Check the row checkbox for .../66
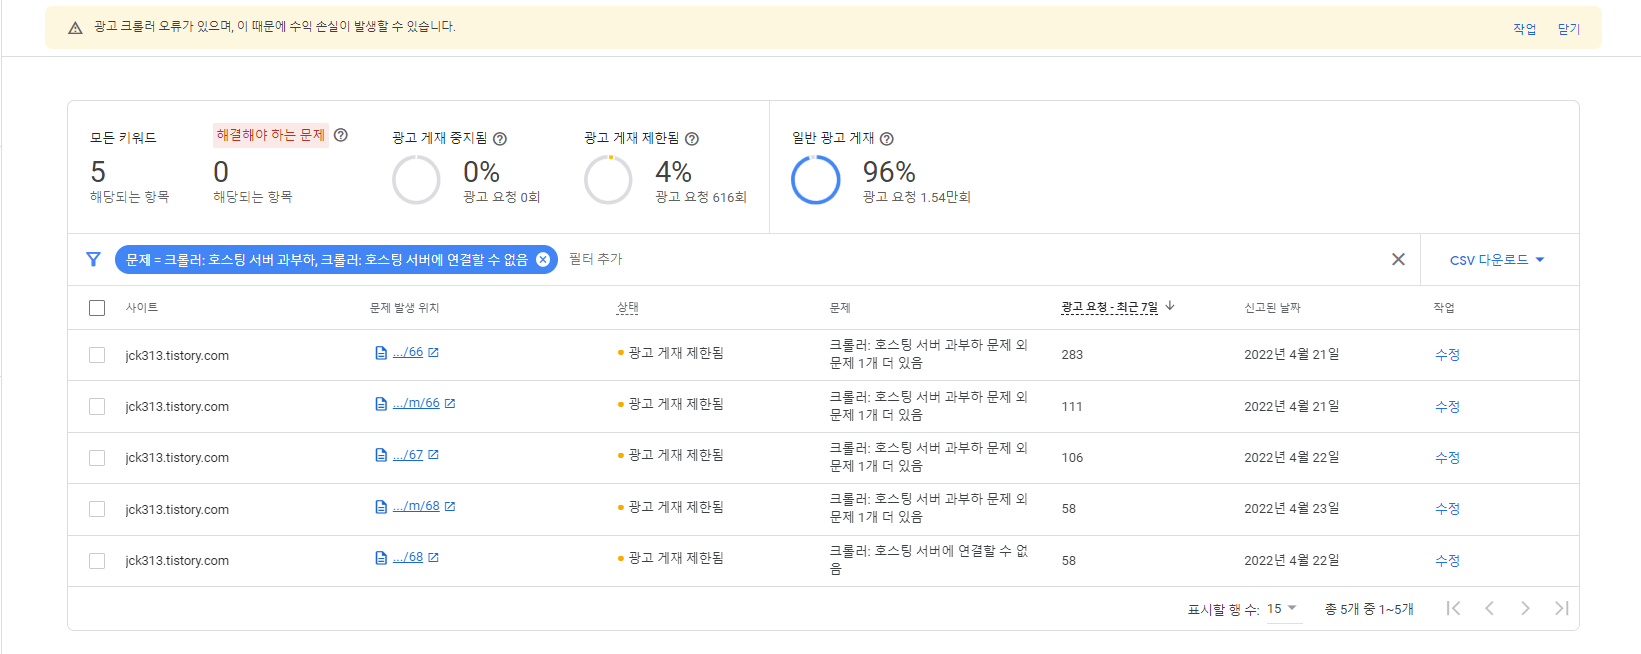This screenshot has height=654, width=1641. tap(97, 355)
